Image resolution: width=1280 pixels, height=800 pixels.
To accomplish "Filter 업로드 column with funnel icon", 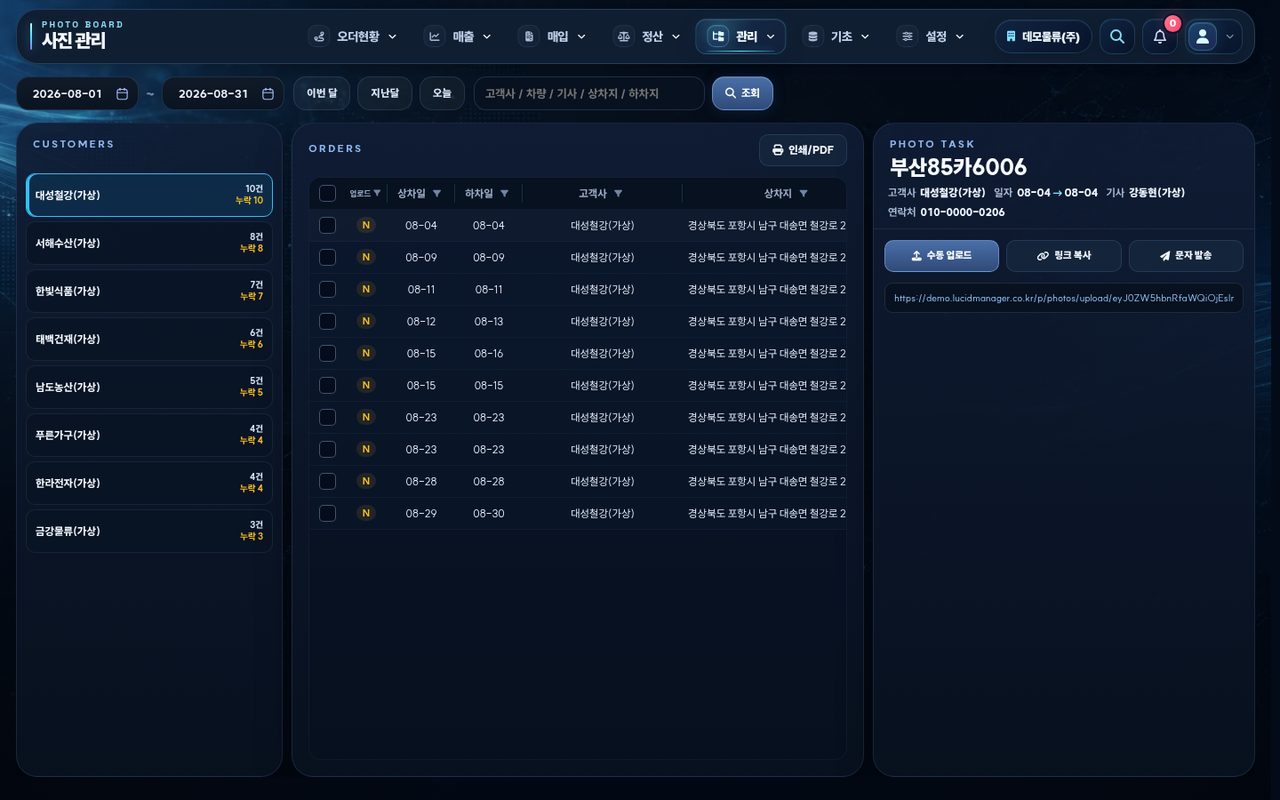I will [377, 194].
